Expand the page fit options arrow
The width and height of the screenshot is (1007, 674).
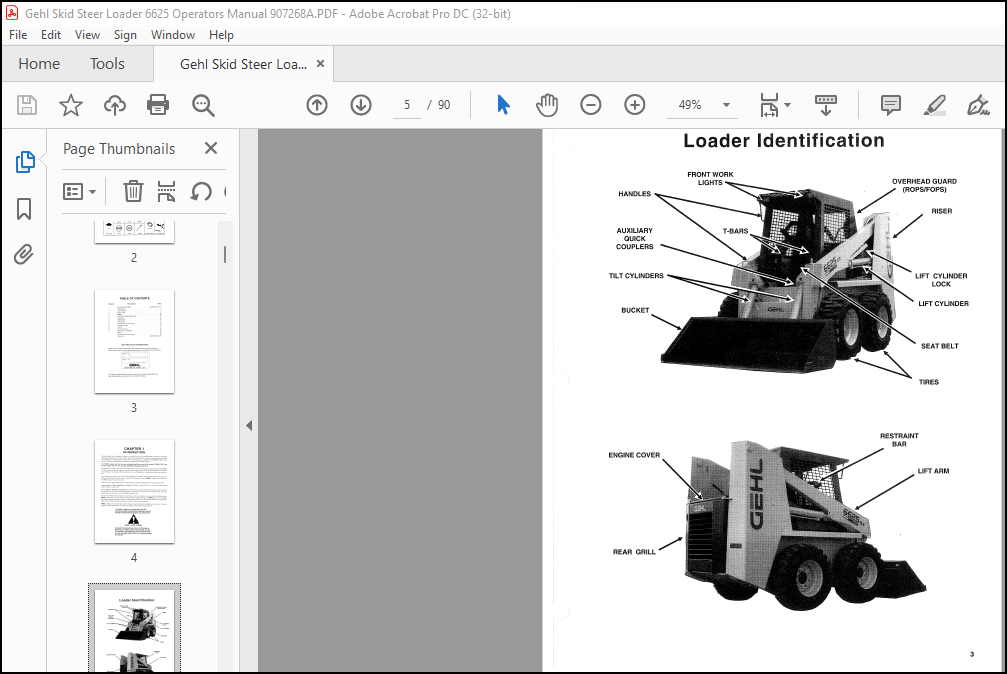click(x=787, y=105)
